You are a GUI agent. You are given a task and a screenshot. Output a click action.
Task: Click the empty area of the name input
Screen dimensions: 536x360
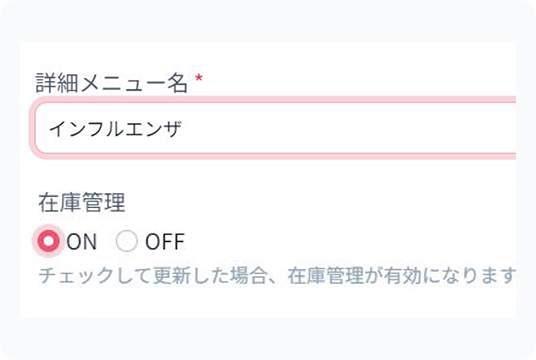pos(349,129)
